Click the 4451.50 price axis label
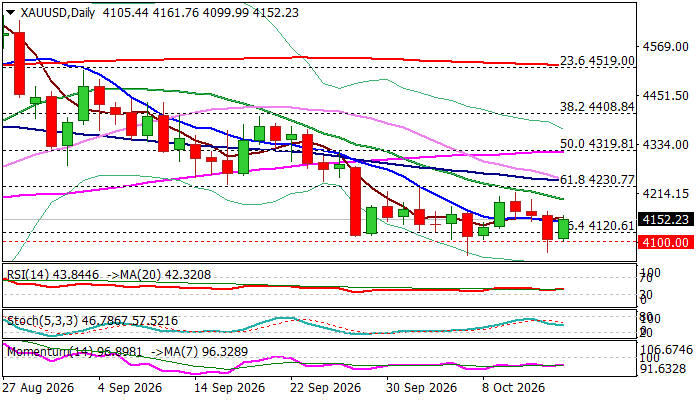Image resolution: width=700 pixels, height=400 pixels. click(x=665, y=96)
